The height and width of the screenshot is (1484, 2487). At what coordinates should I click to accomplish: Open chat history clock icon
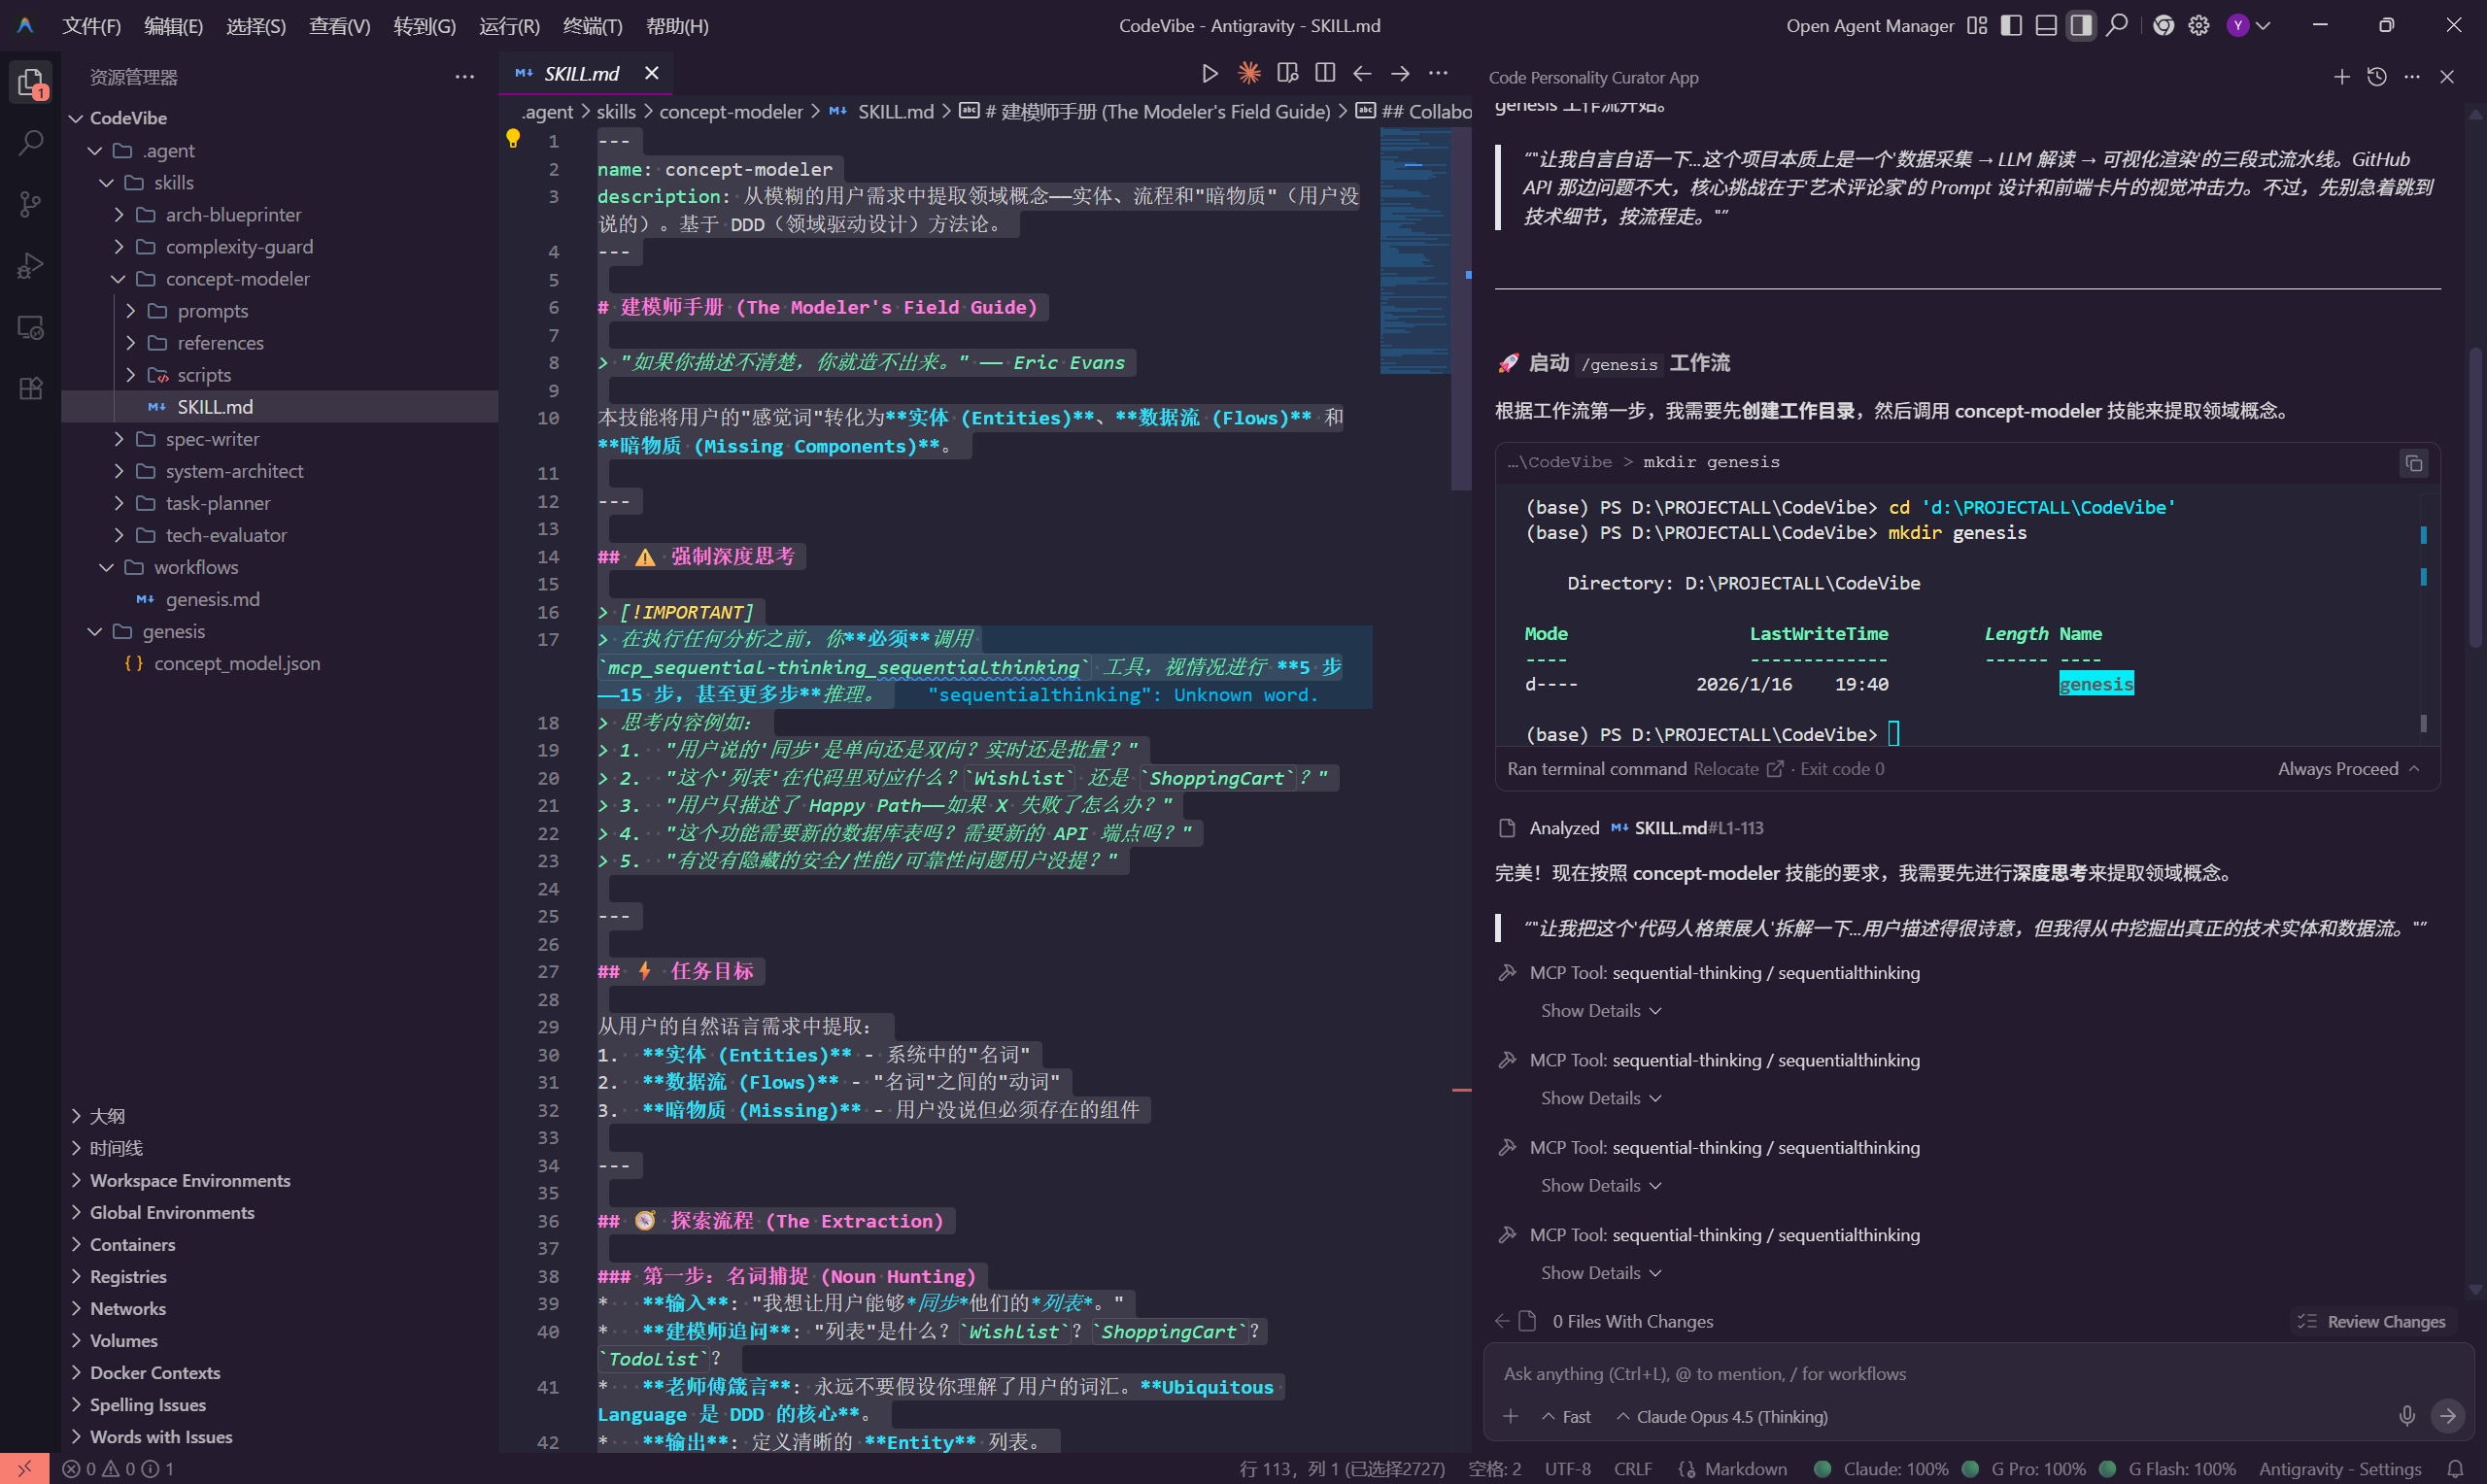click(x=2377, y=77)
